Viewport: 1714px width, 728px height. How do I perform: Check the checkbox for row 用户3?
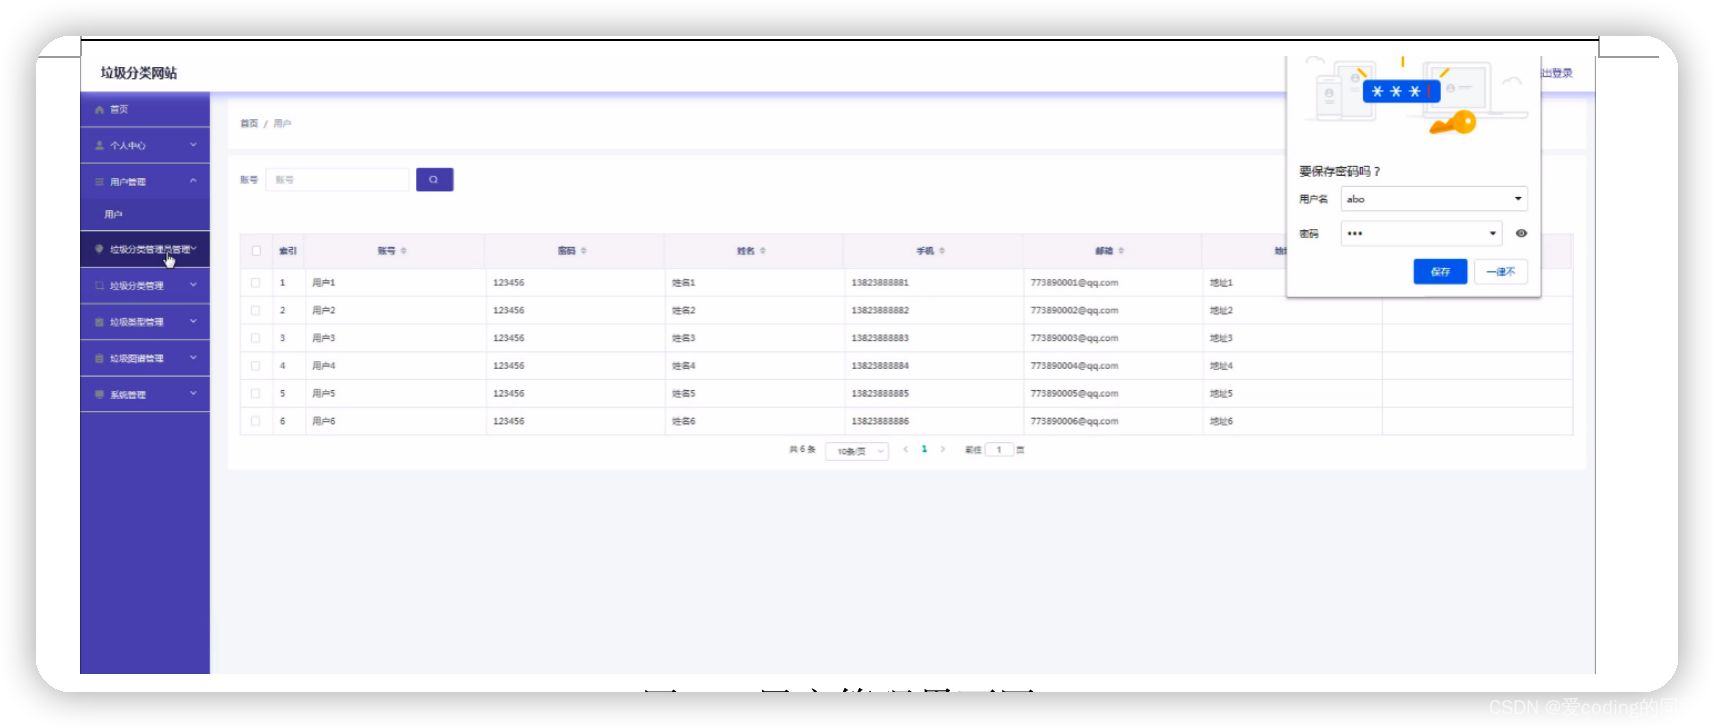pyautogui.click(x=256, y=338)
